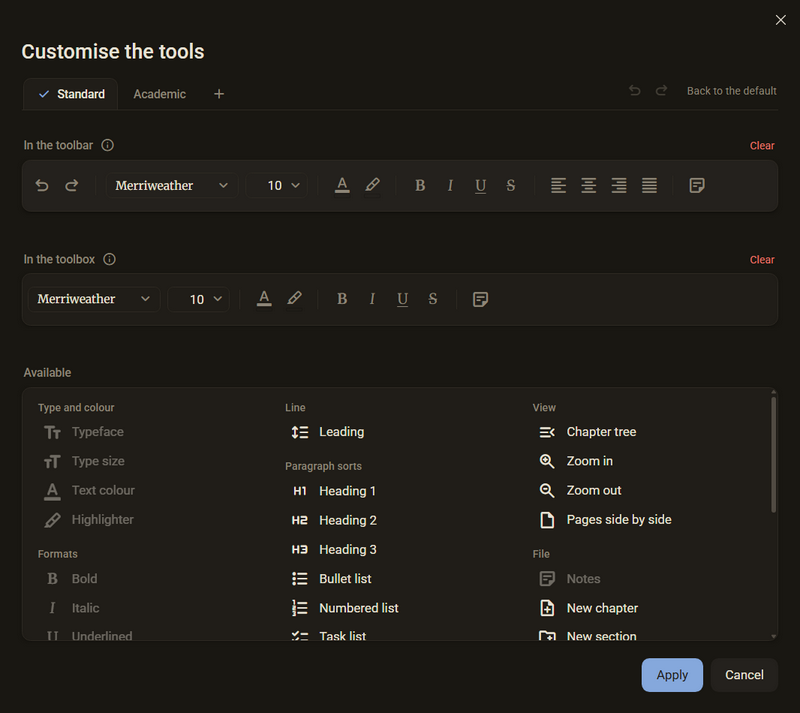Click Bold icon in the toolbox row
The height and width of the screenshot is (713, 800).
point(342,299)
